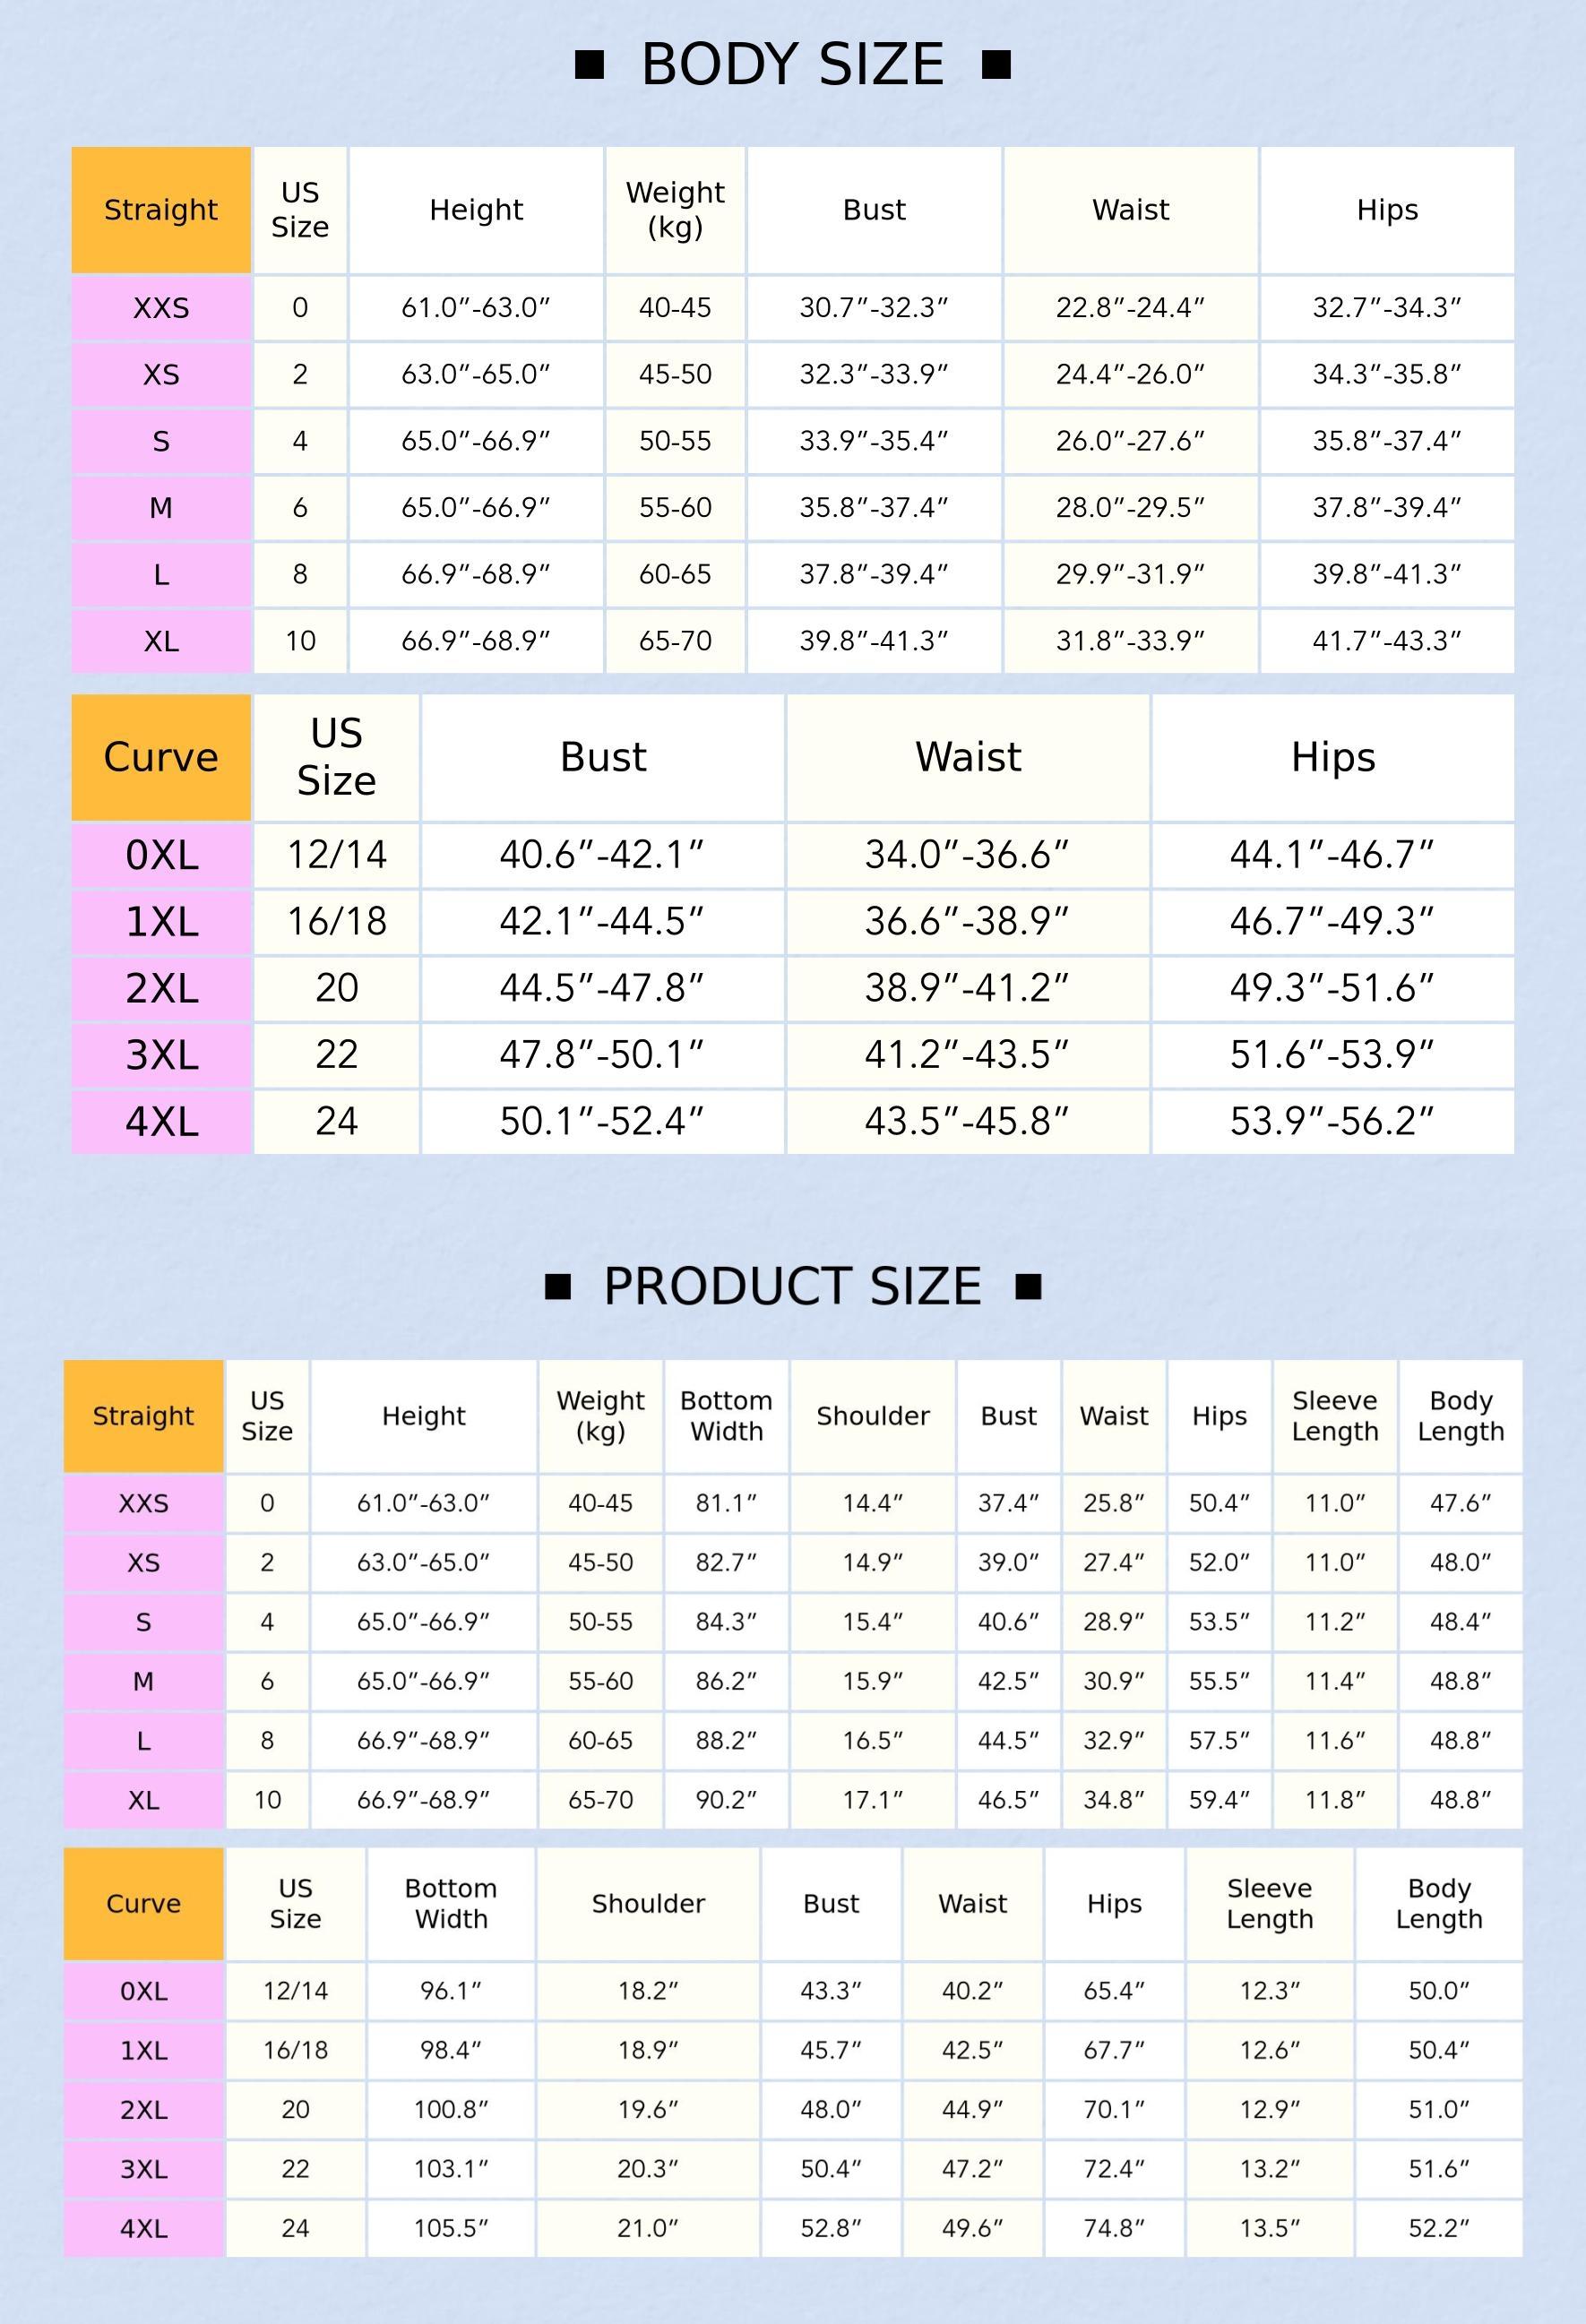
Task: Click the square bullet right of BODY SIZE
Action: click(996, 65)
